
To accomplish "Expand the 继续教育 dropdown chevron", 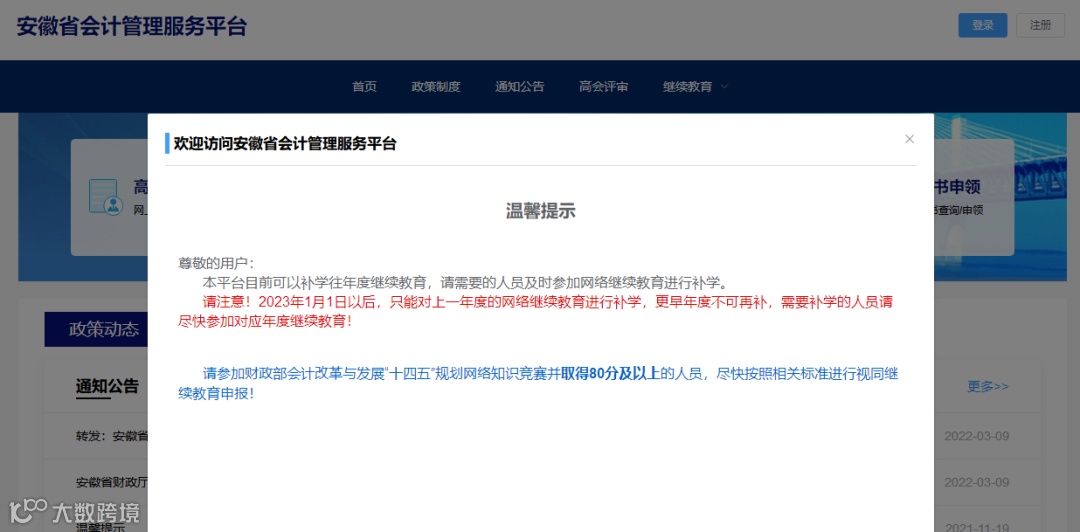I will point(724,87).
